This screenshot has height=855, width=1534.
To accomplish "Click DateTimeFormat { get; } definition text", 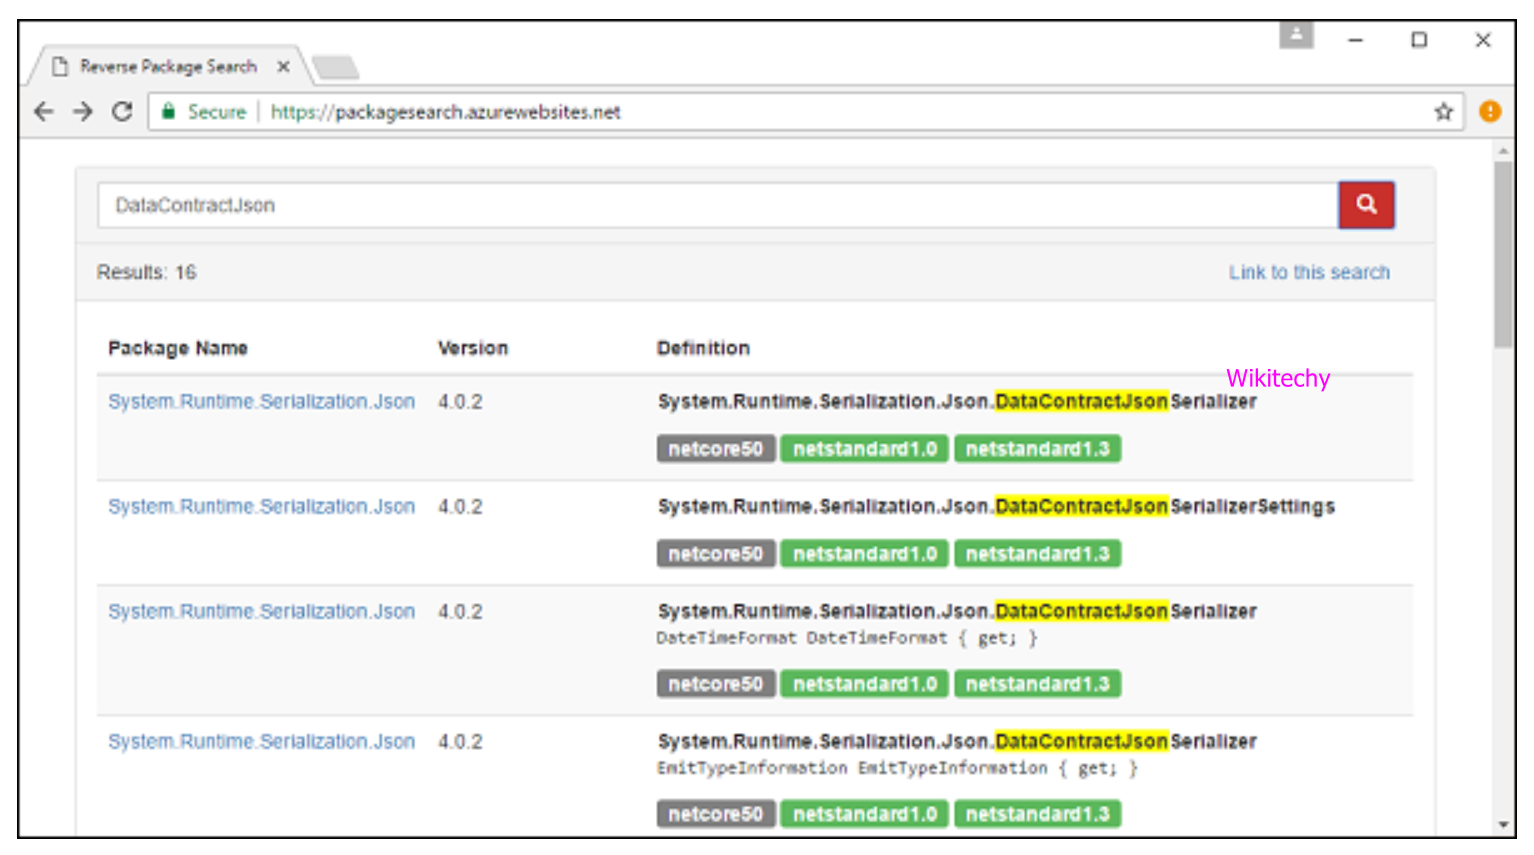I will coord(847,638).
